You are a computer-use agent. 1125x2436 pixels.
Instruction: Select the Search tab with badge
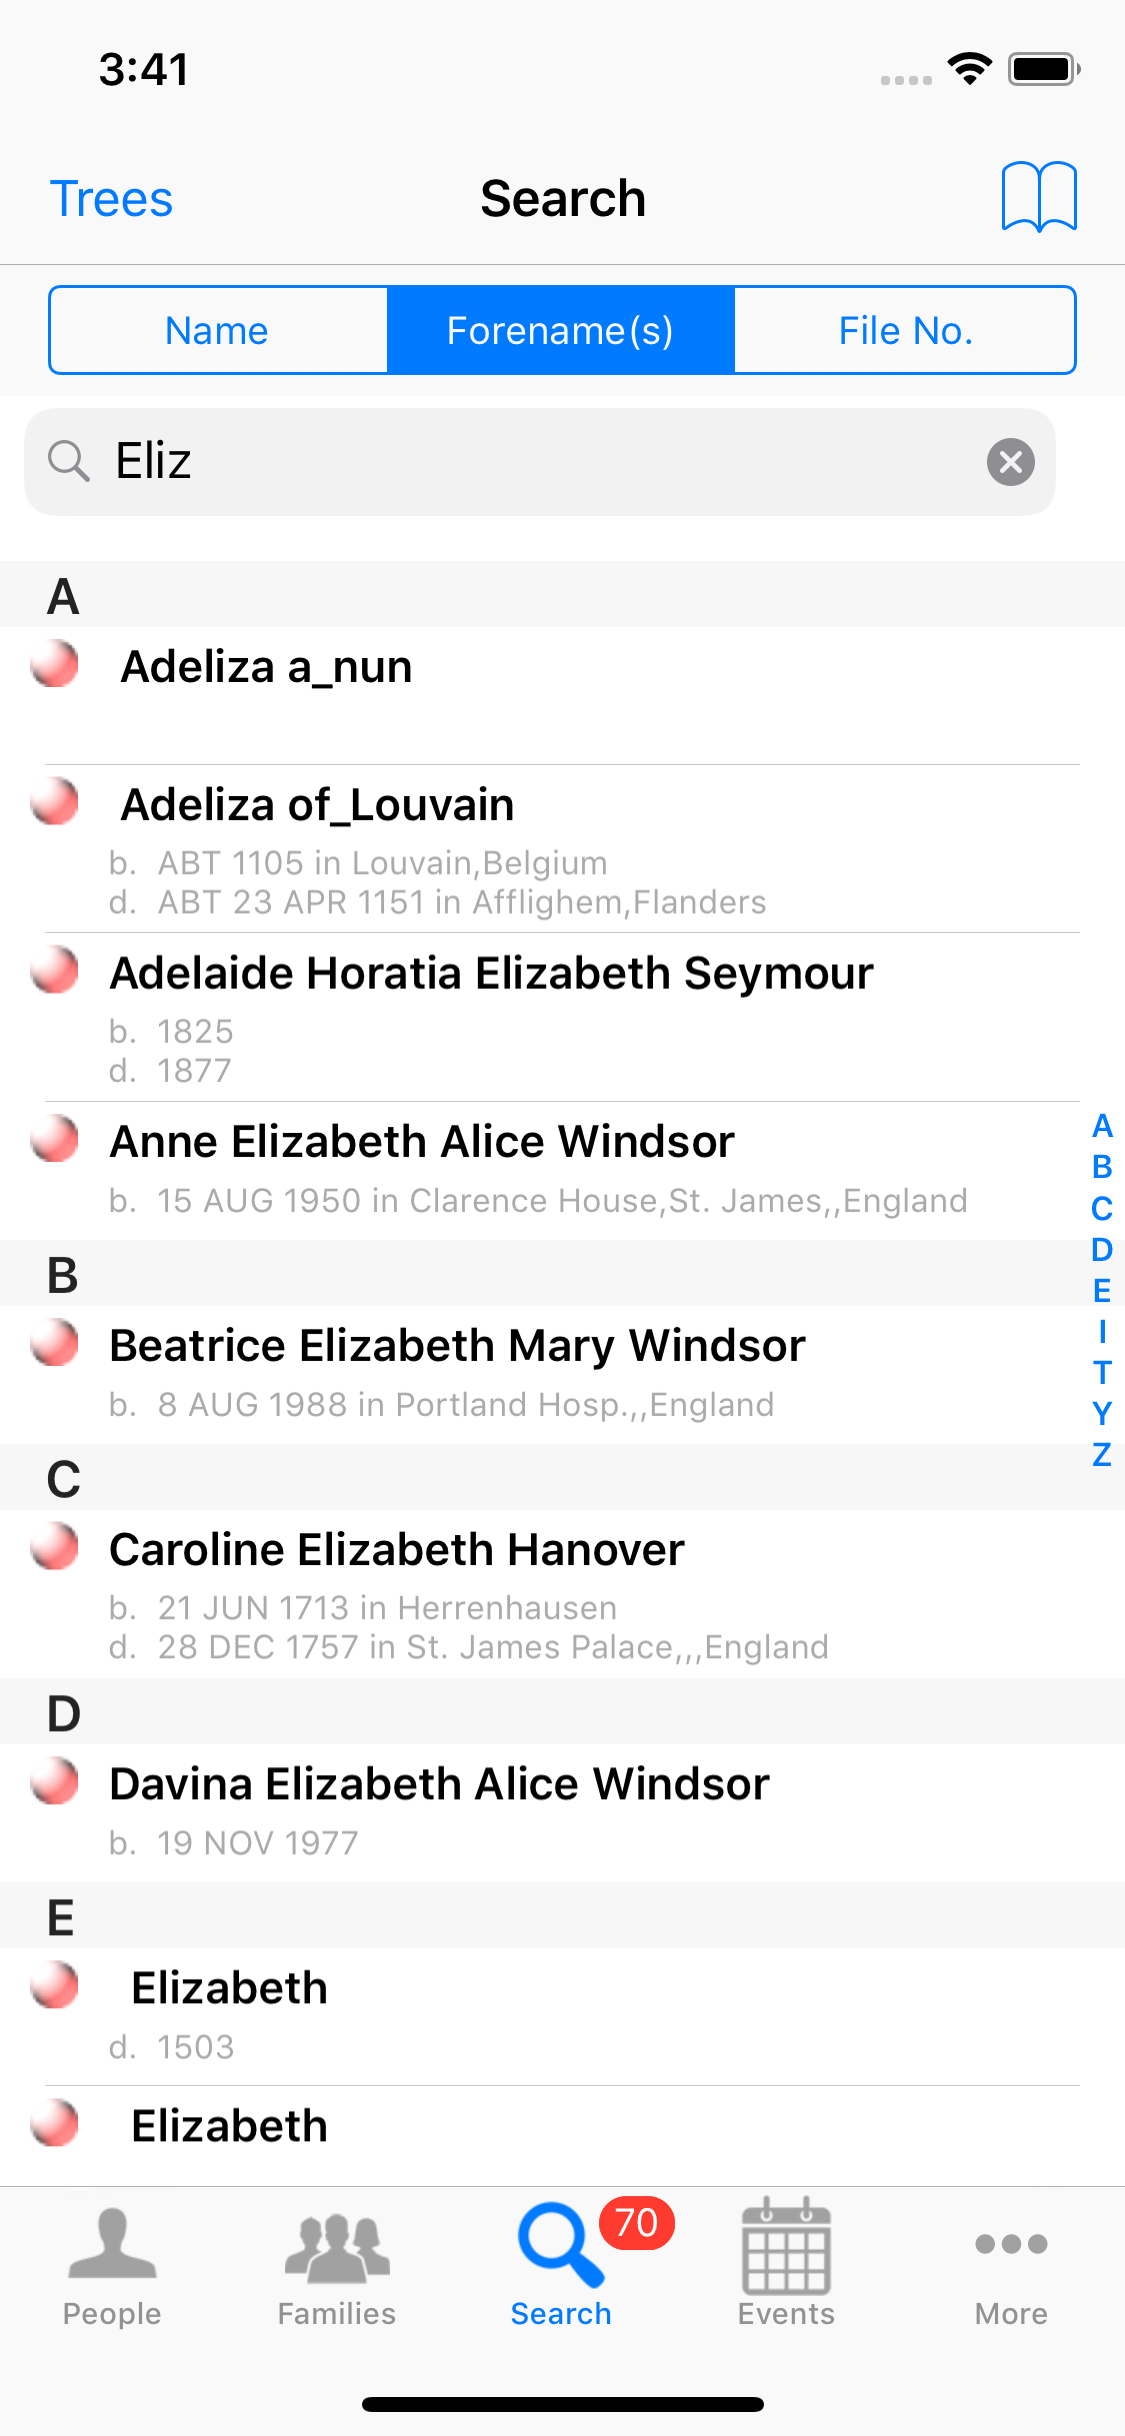pos(562,2266)
